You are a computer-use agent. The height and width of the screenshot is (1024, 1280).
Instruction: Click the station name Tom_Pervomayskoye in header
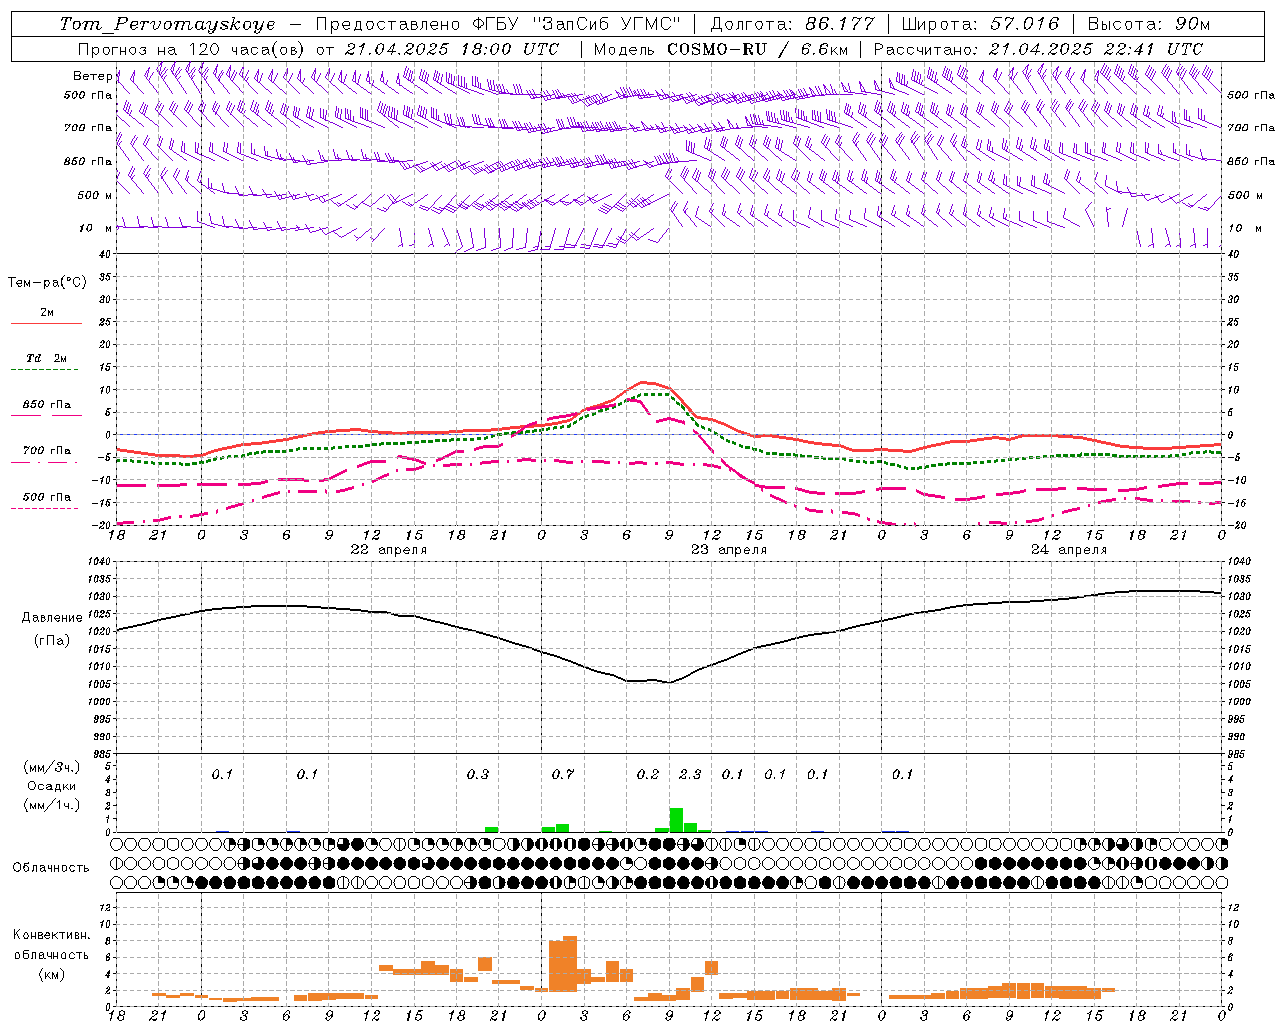pos(167,24)
